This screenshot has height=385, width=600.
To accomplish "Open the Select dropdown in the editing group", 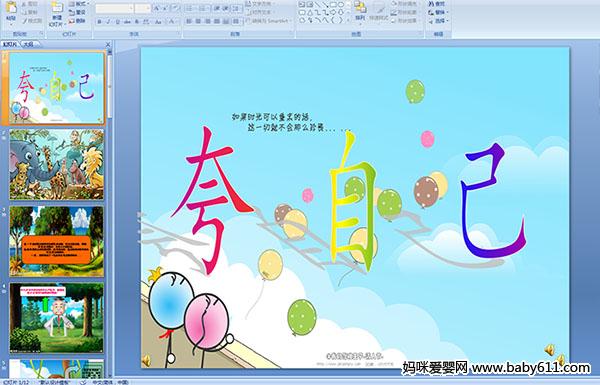I will (439, 21).
